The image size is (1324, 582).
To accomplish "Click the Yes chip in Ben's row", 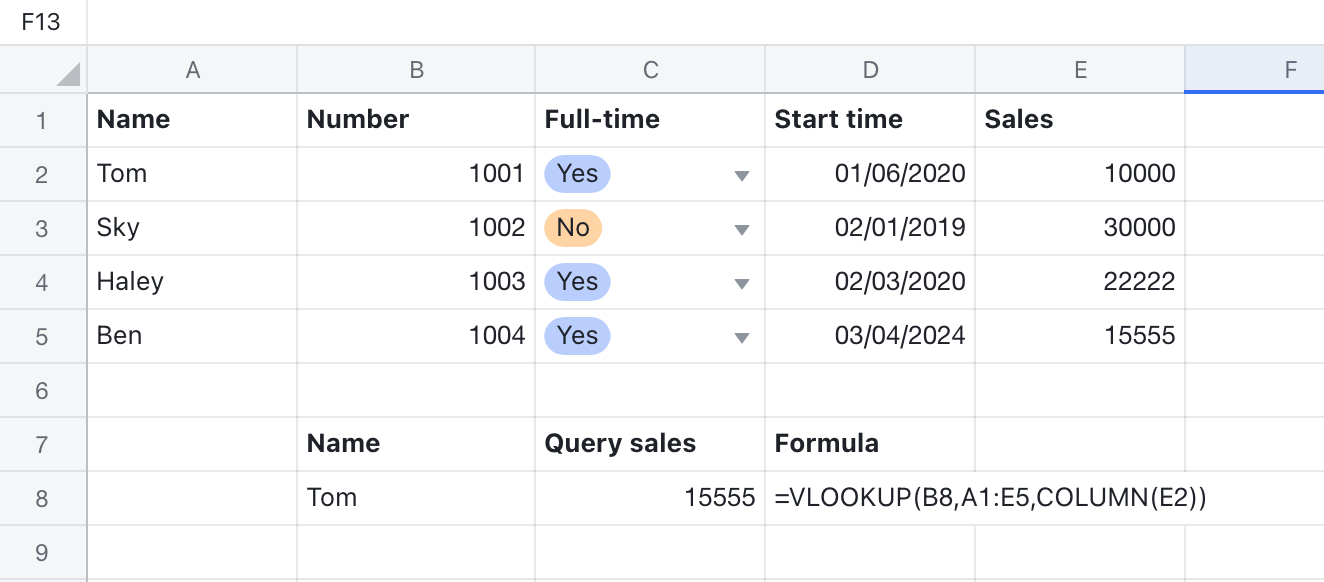I will pos(577,336).
